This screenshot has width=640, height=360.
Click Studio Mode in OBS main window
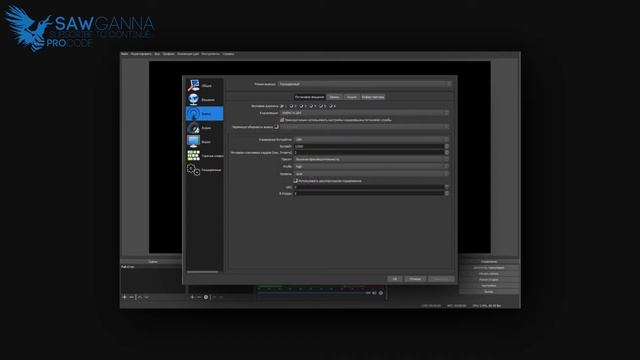point(489,280)
